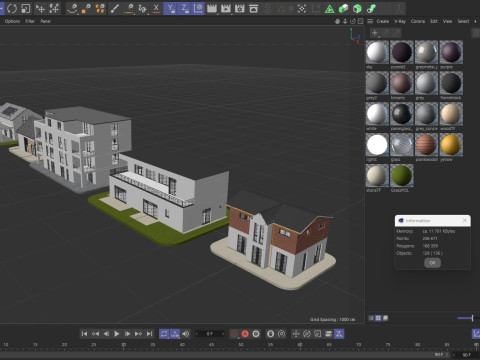Image resolution: width=480 pixels, height=360 pixels.
Task: Click the motion system icon beside keyframe selection
Action: point(282,334)
